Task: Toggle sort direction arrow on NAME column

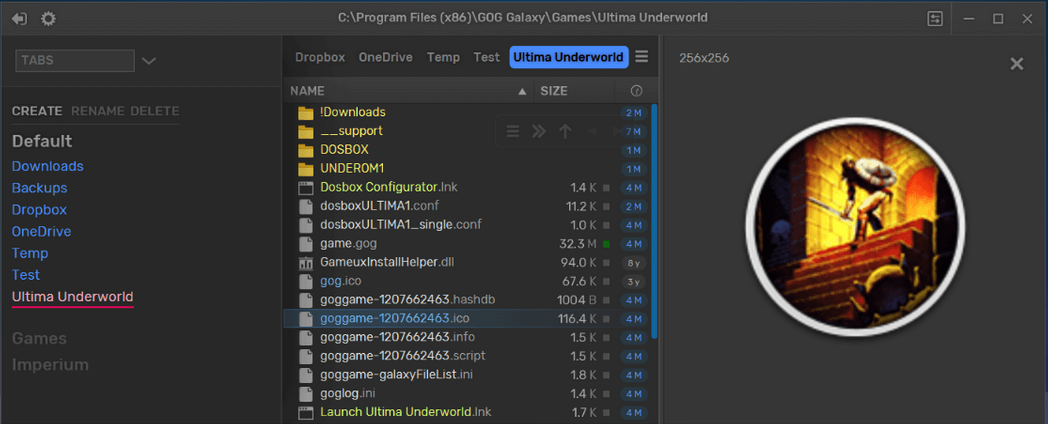Action: [x=522, y=91]
